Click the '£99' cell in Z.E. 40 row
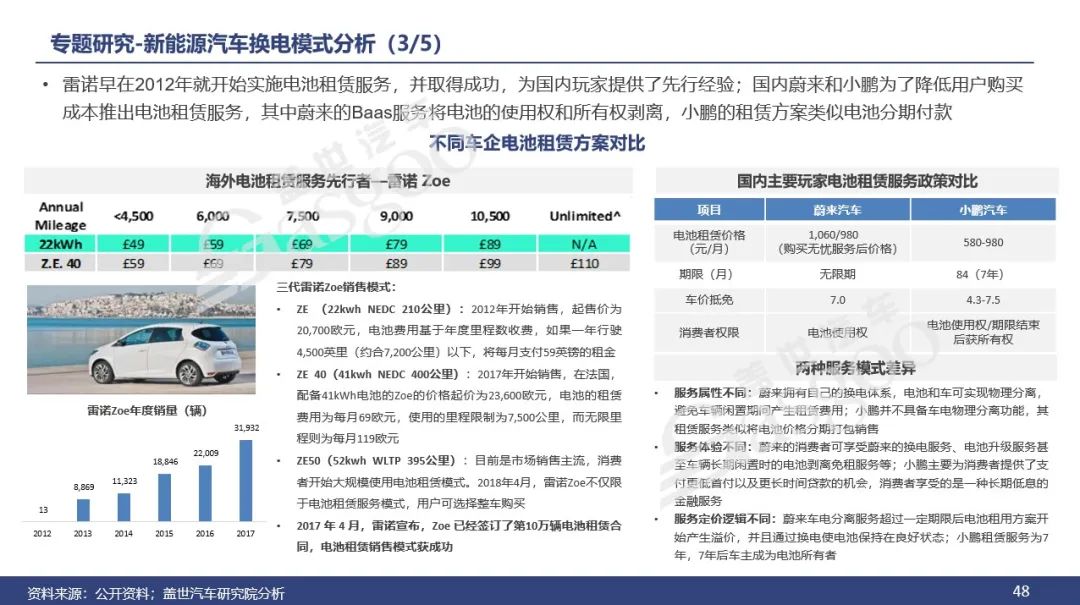 pyautogui.click(x=490, y=263)
